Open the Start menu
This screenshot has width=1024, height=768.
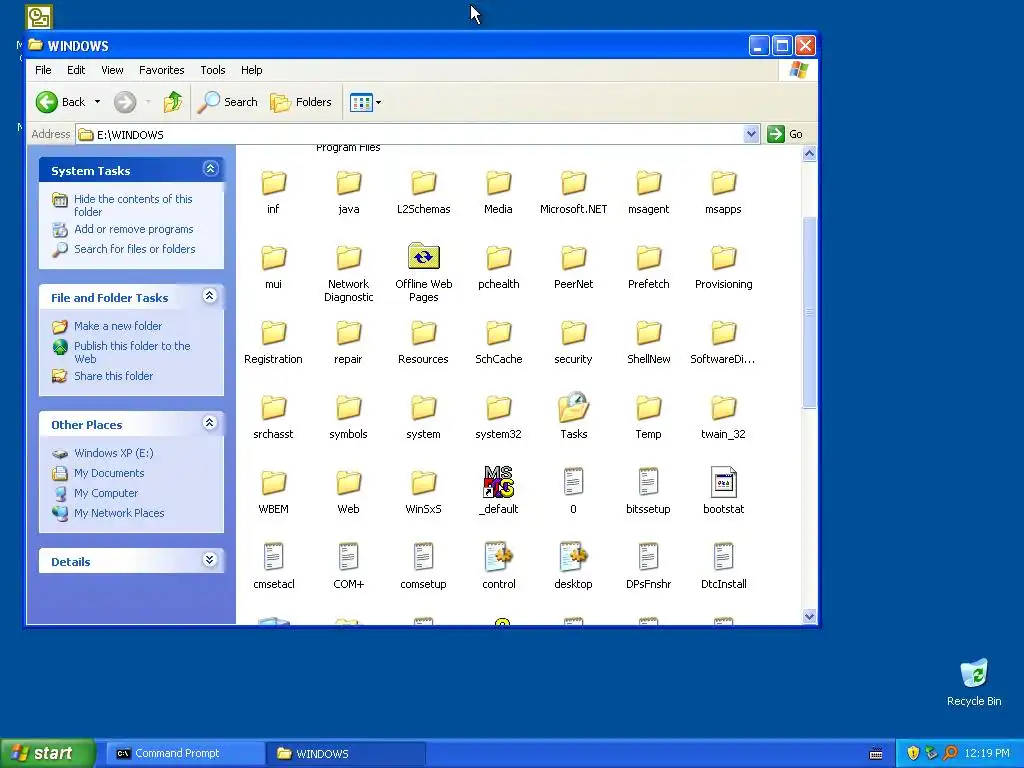pyautogui.click(x=47, y=754)
